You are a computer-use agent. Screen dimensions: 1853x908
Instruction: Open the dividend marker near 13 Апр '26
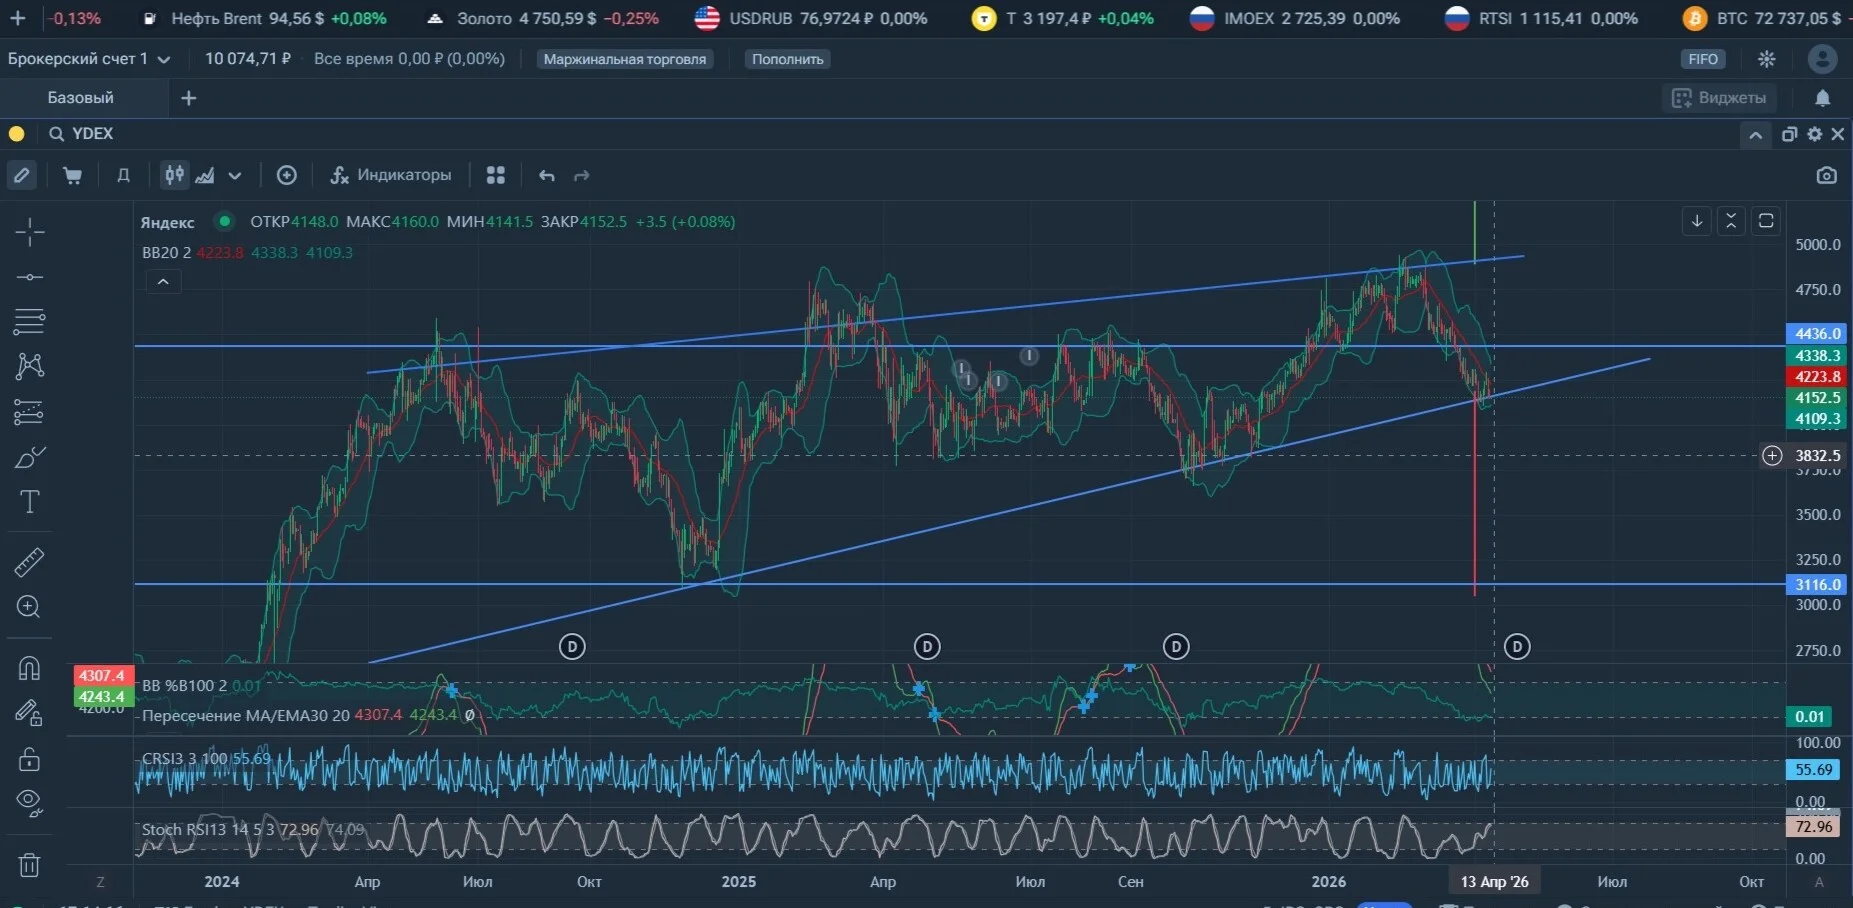tap(1517, 647)
